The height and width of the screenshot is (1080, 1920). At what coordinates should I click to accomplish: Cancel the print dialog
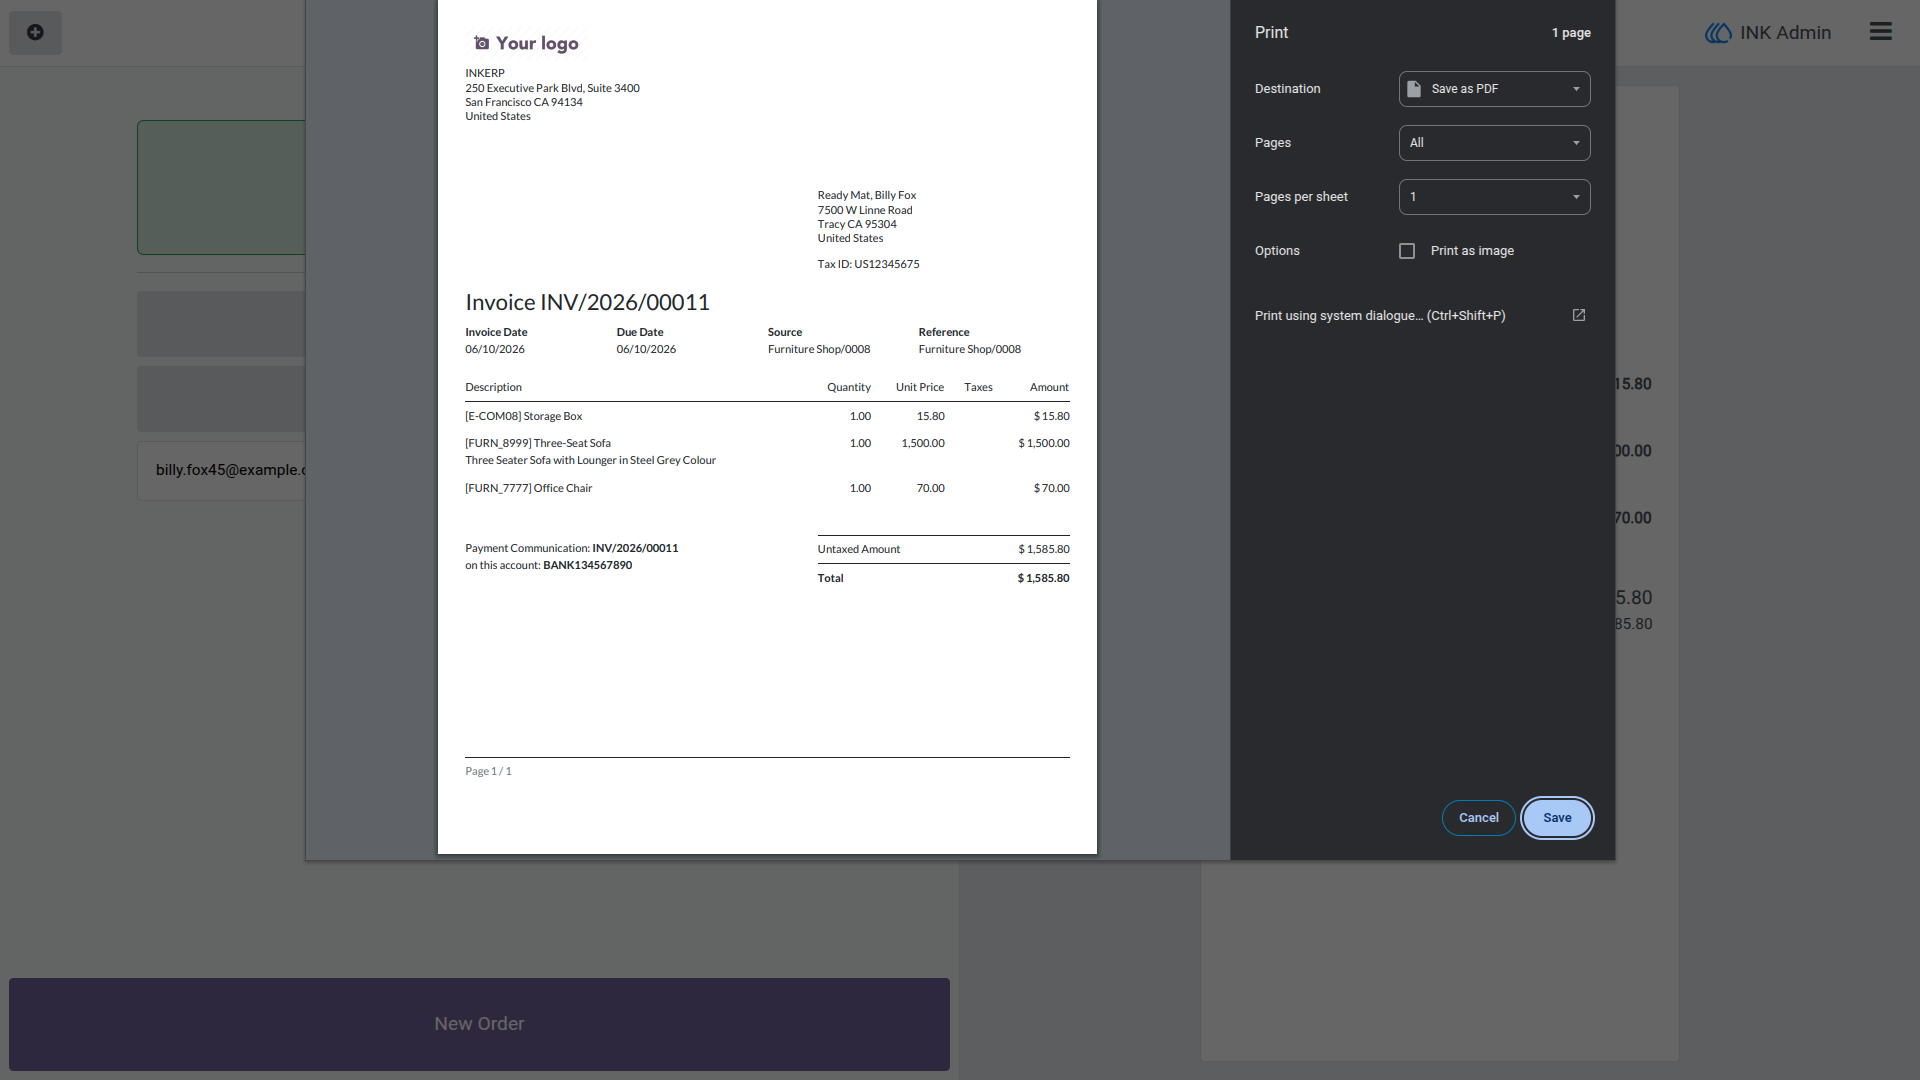coord(1478,818)
